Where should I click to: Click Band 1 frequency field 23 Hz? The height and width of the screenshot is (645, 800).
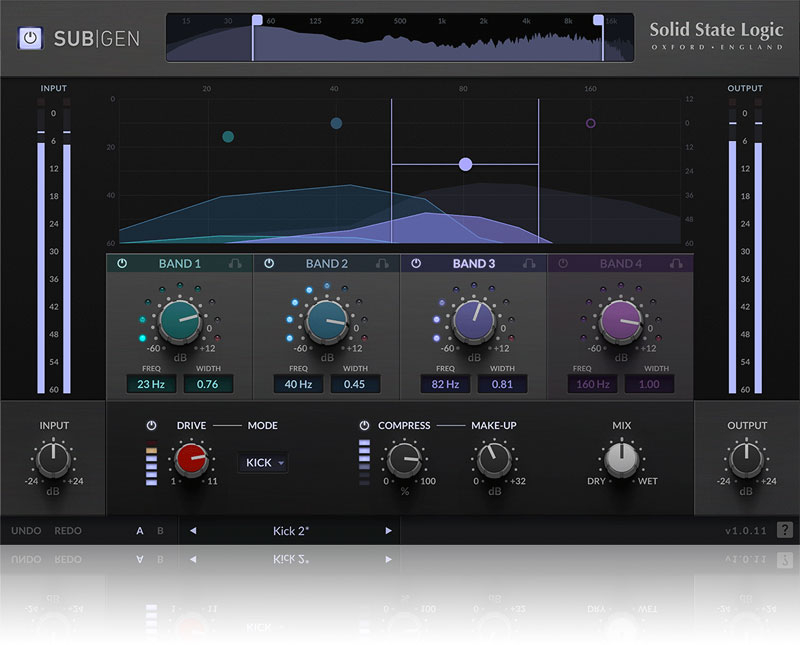(151, 384)
